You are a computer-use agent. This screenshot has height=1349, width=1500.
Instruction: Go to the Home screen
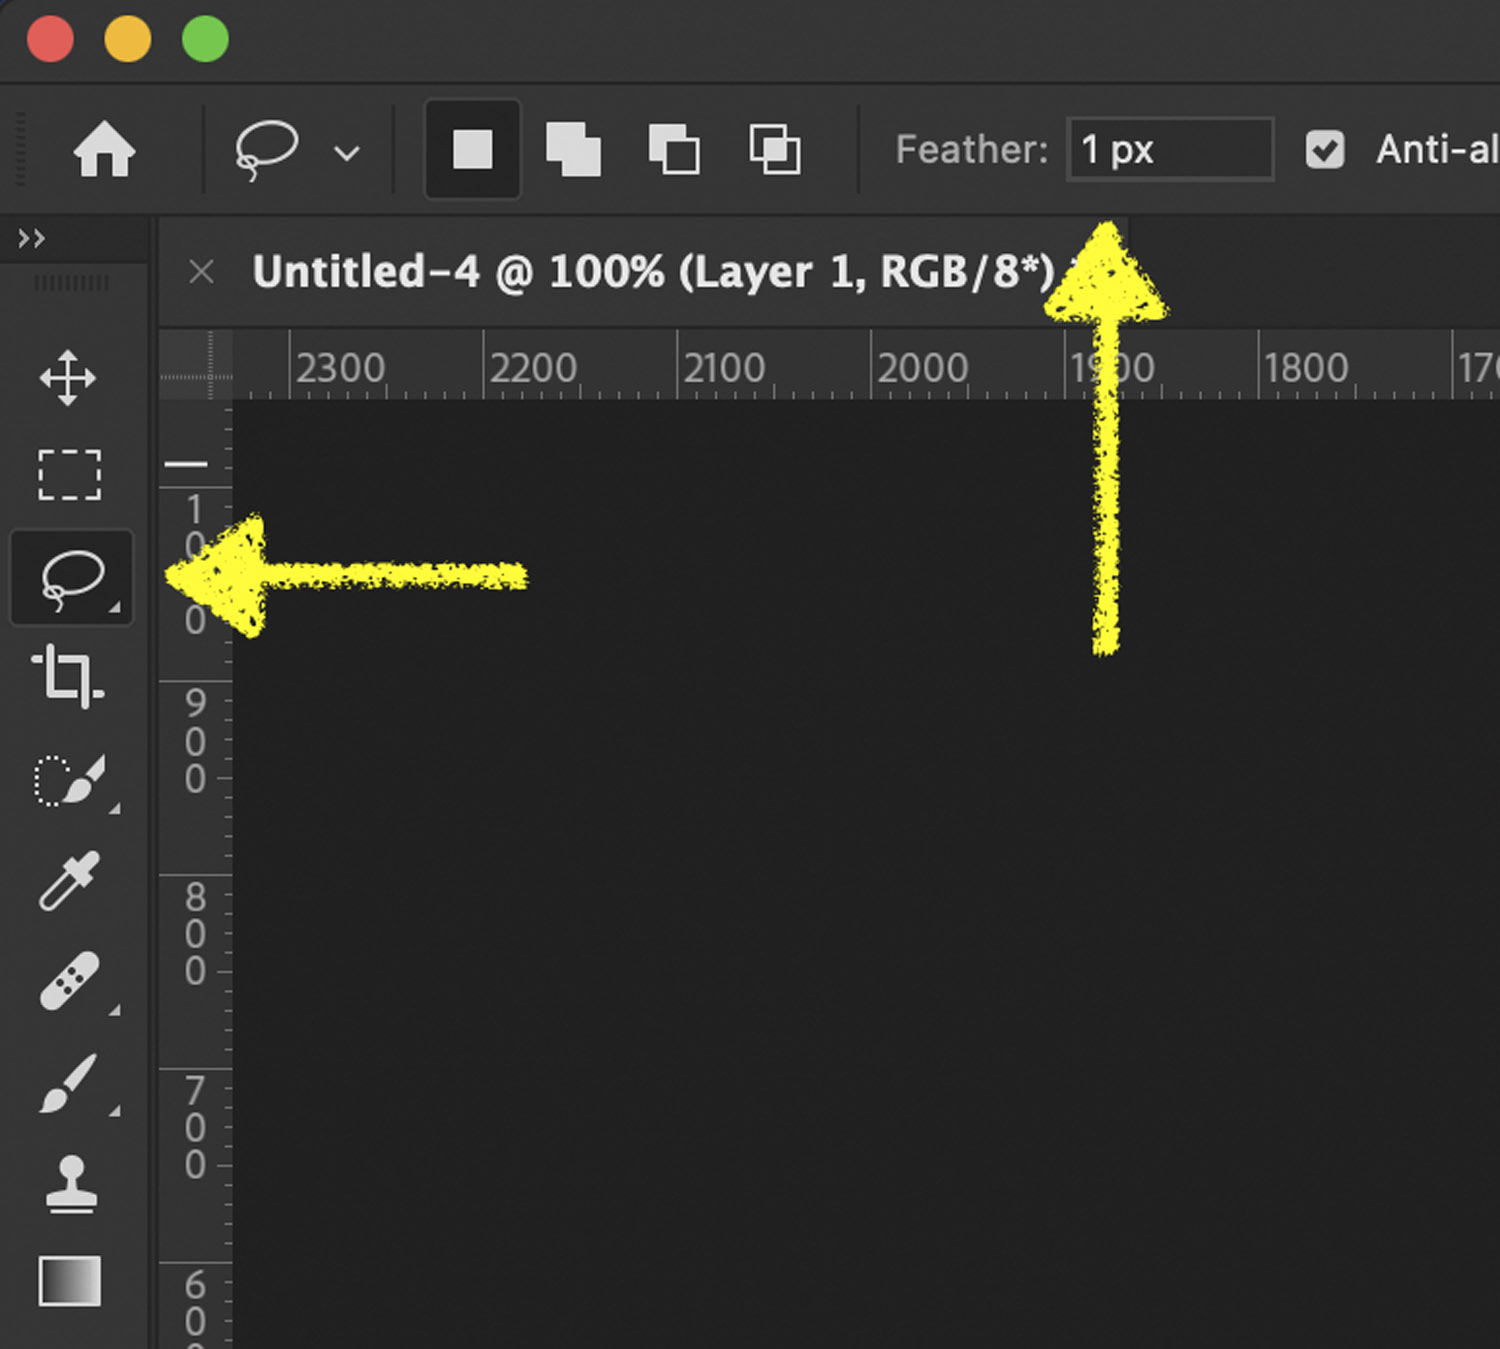click(x=104, y=151)
